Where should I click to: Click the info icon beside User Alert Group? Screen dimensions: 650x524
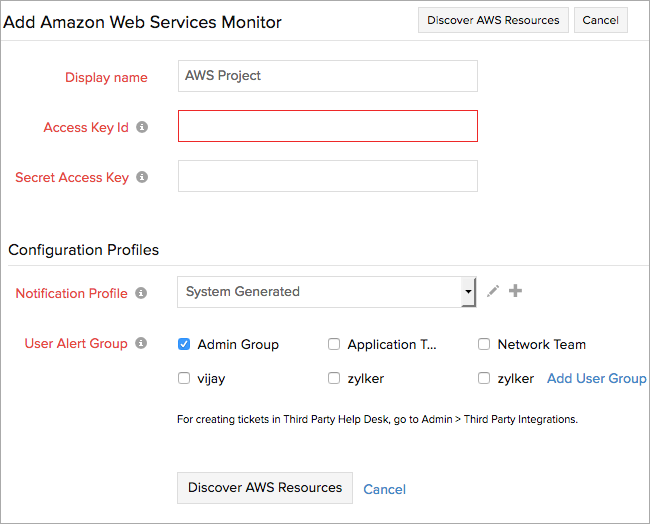tap(141, 343)
